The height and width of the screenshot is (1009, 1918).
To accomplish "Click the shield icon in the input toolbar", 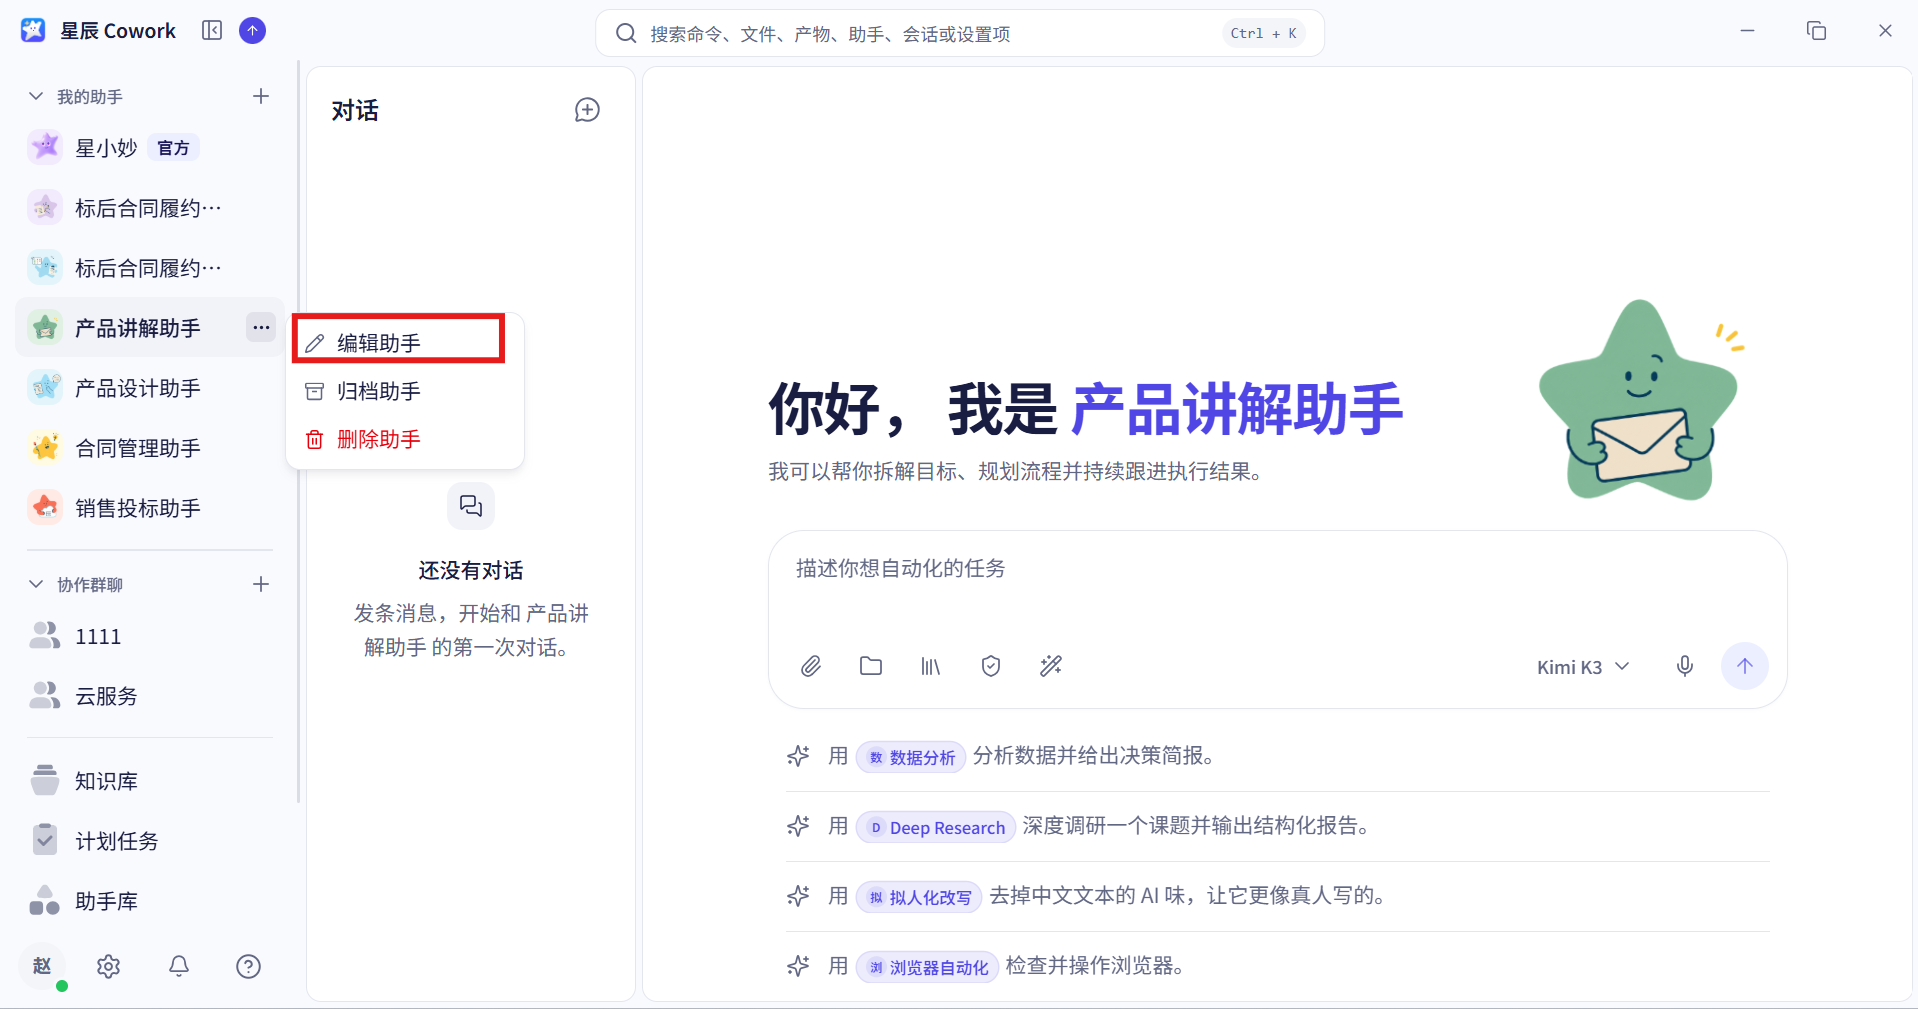I will pos(991,666).
